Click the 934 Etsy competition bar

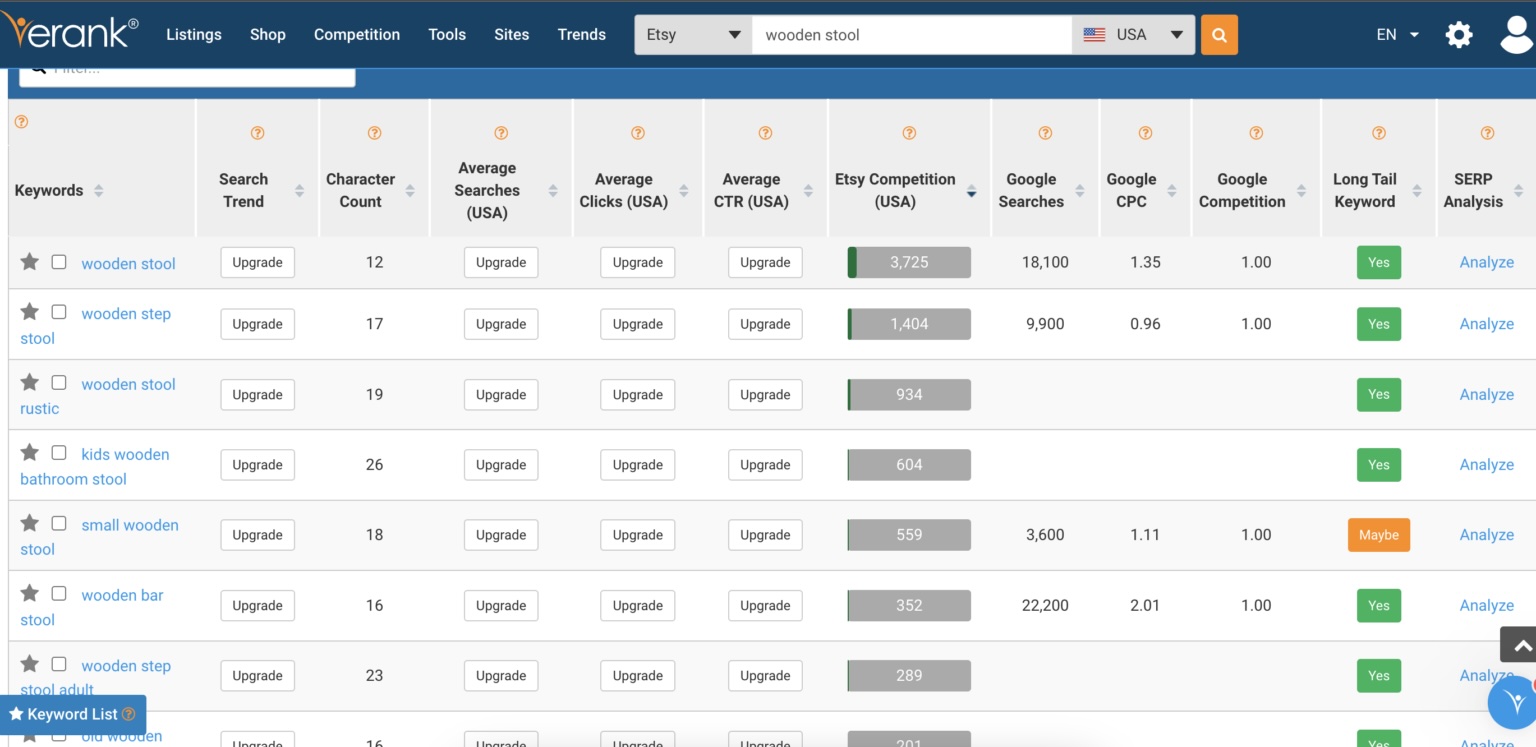pyautogui.click(x=909, y=395)
